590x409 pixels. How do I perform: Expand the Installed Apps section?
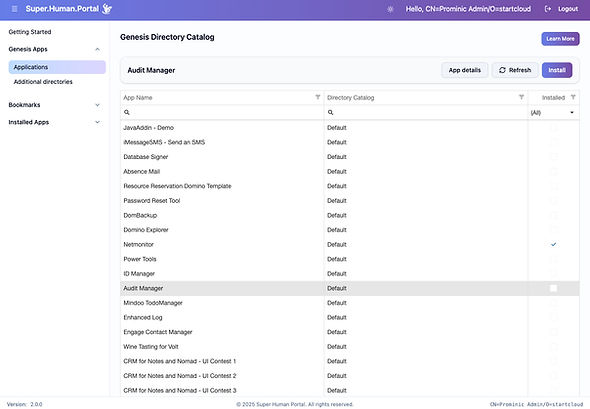pos(97,122)
